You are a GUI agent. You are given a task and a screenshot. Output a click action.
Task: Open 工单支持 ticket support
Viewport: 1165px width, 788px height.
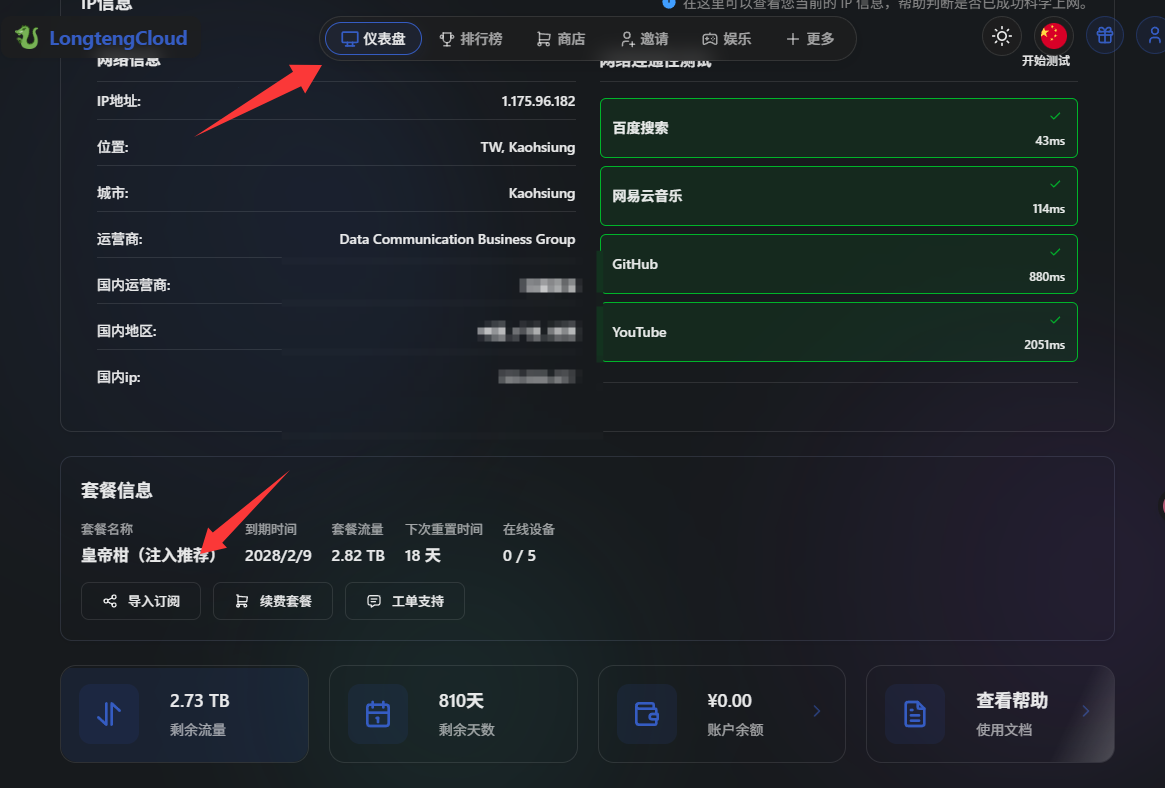click(x=405, y=601)
